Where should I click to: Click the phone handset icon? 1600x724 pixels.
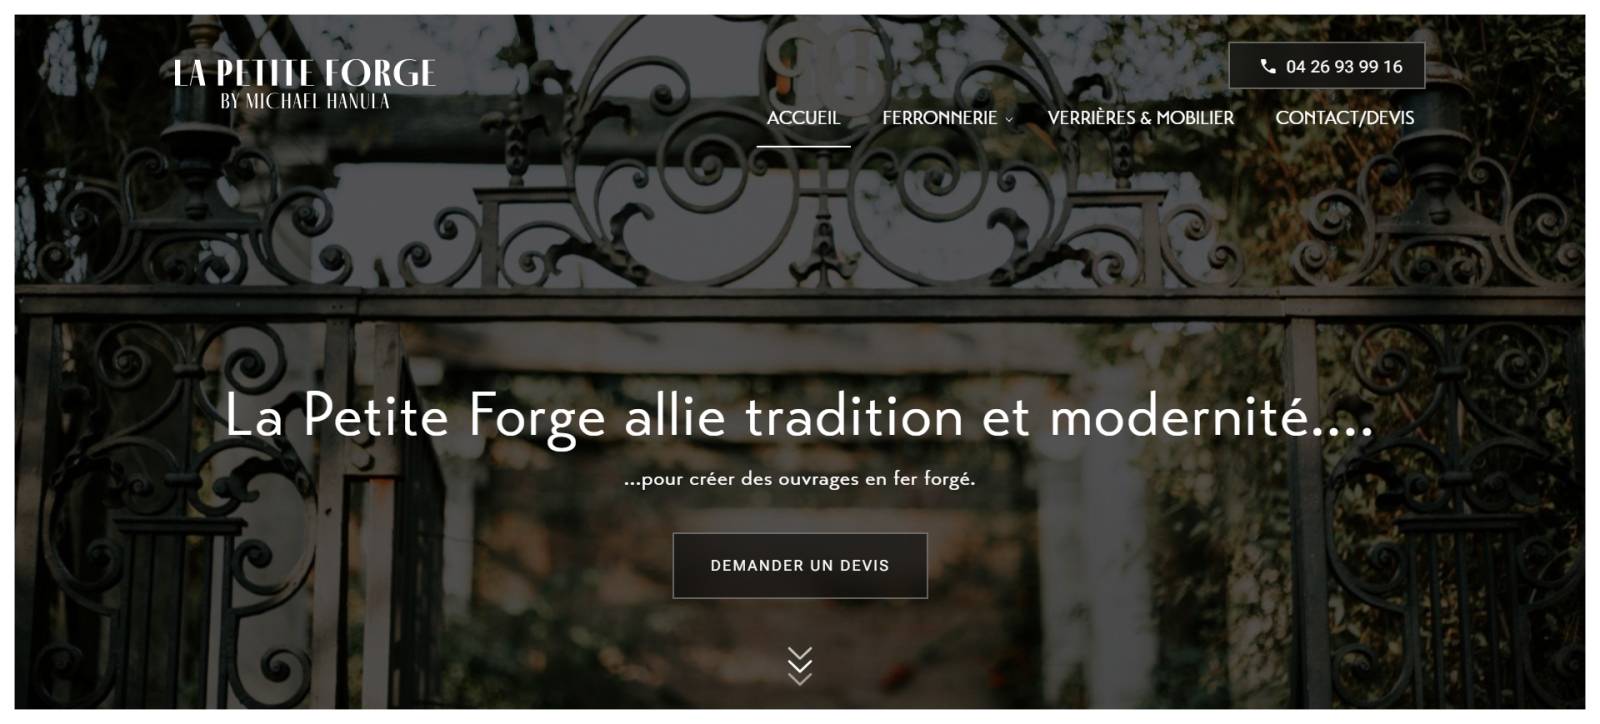(x=1268, y=66)
